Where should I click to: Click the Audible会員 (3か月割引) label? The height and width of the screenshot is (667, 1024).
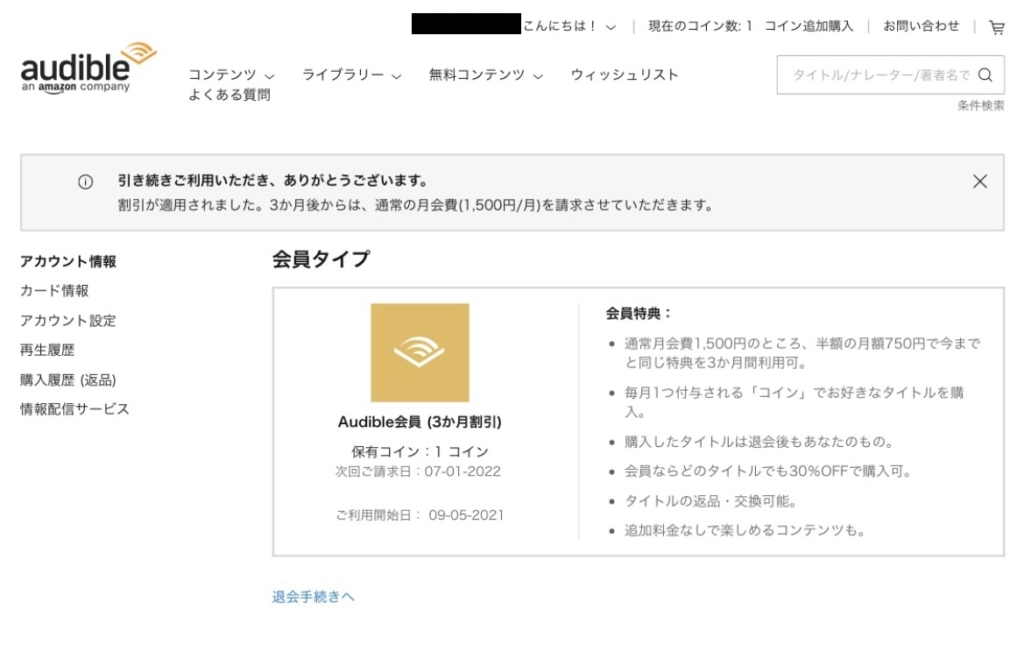[420, 422]
